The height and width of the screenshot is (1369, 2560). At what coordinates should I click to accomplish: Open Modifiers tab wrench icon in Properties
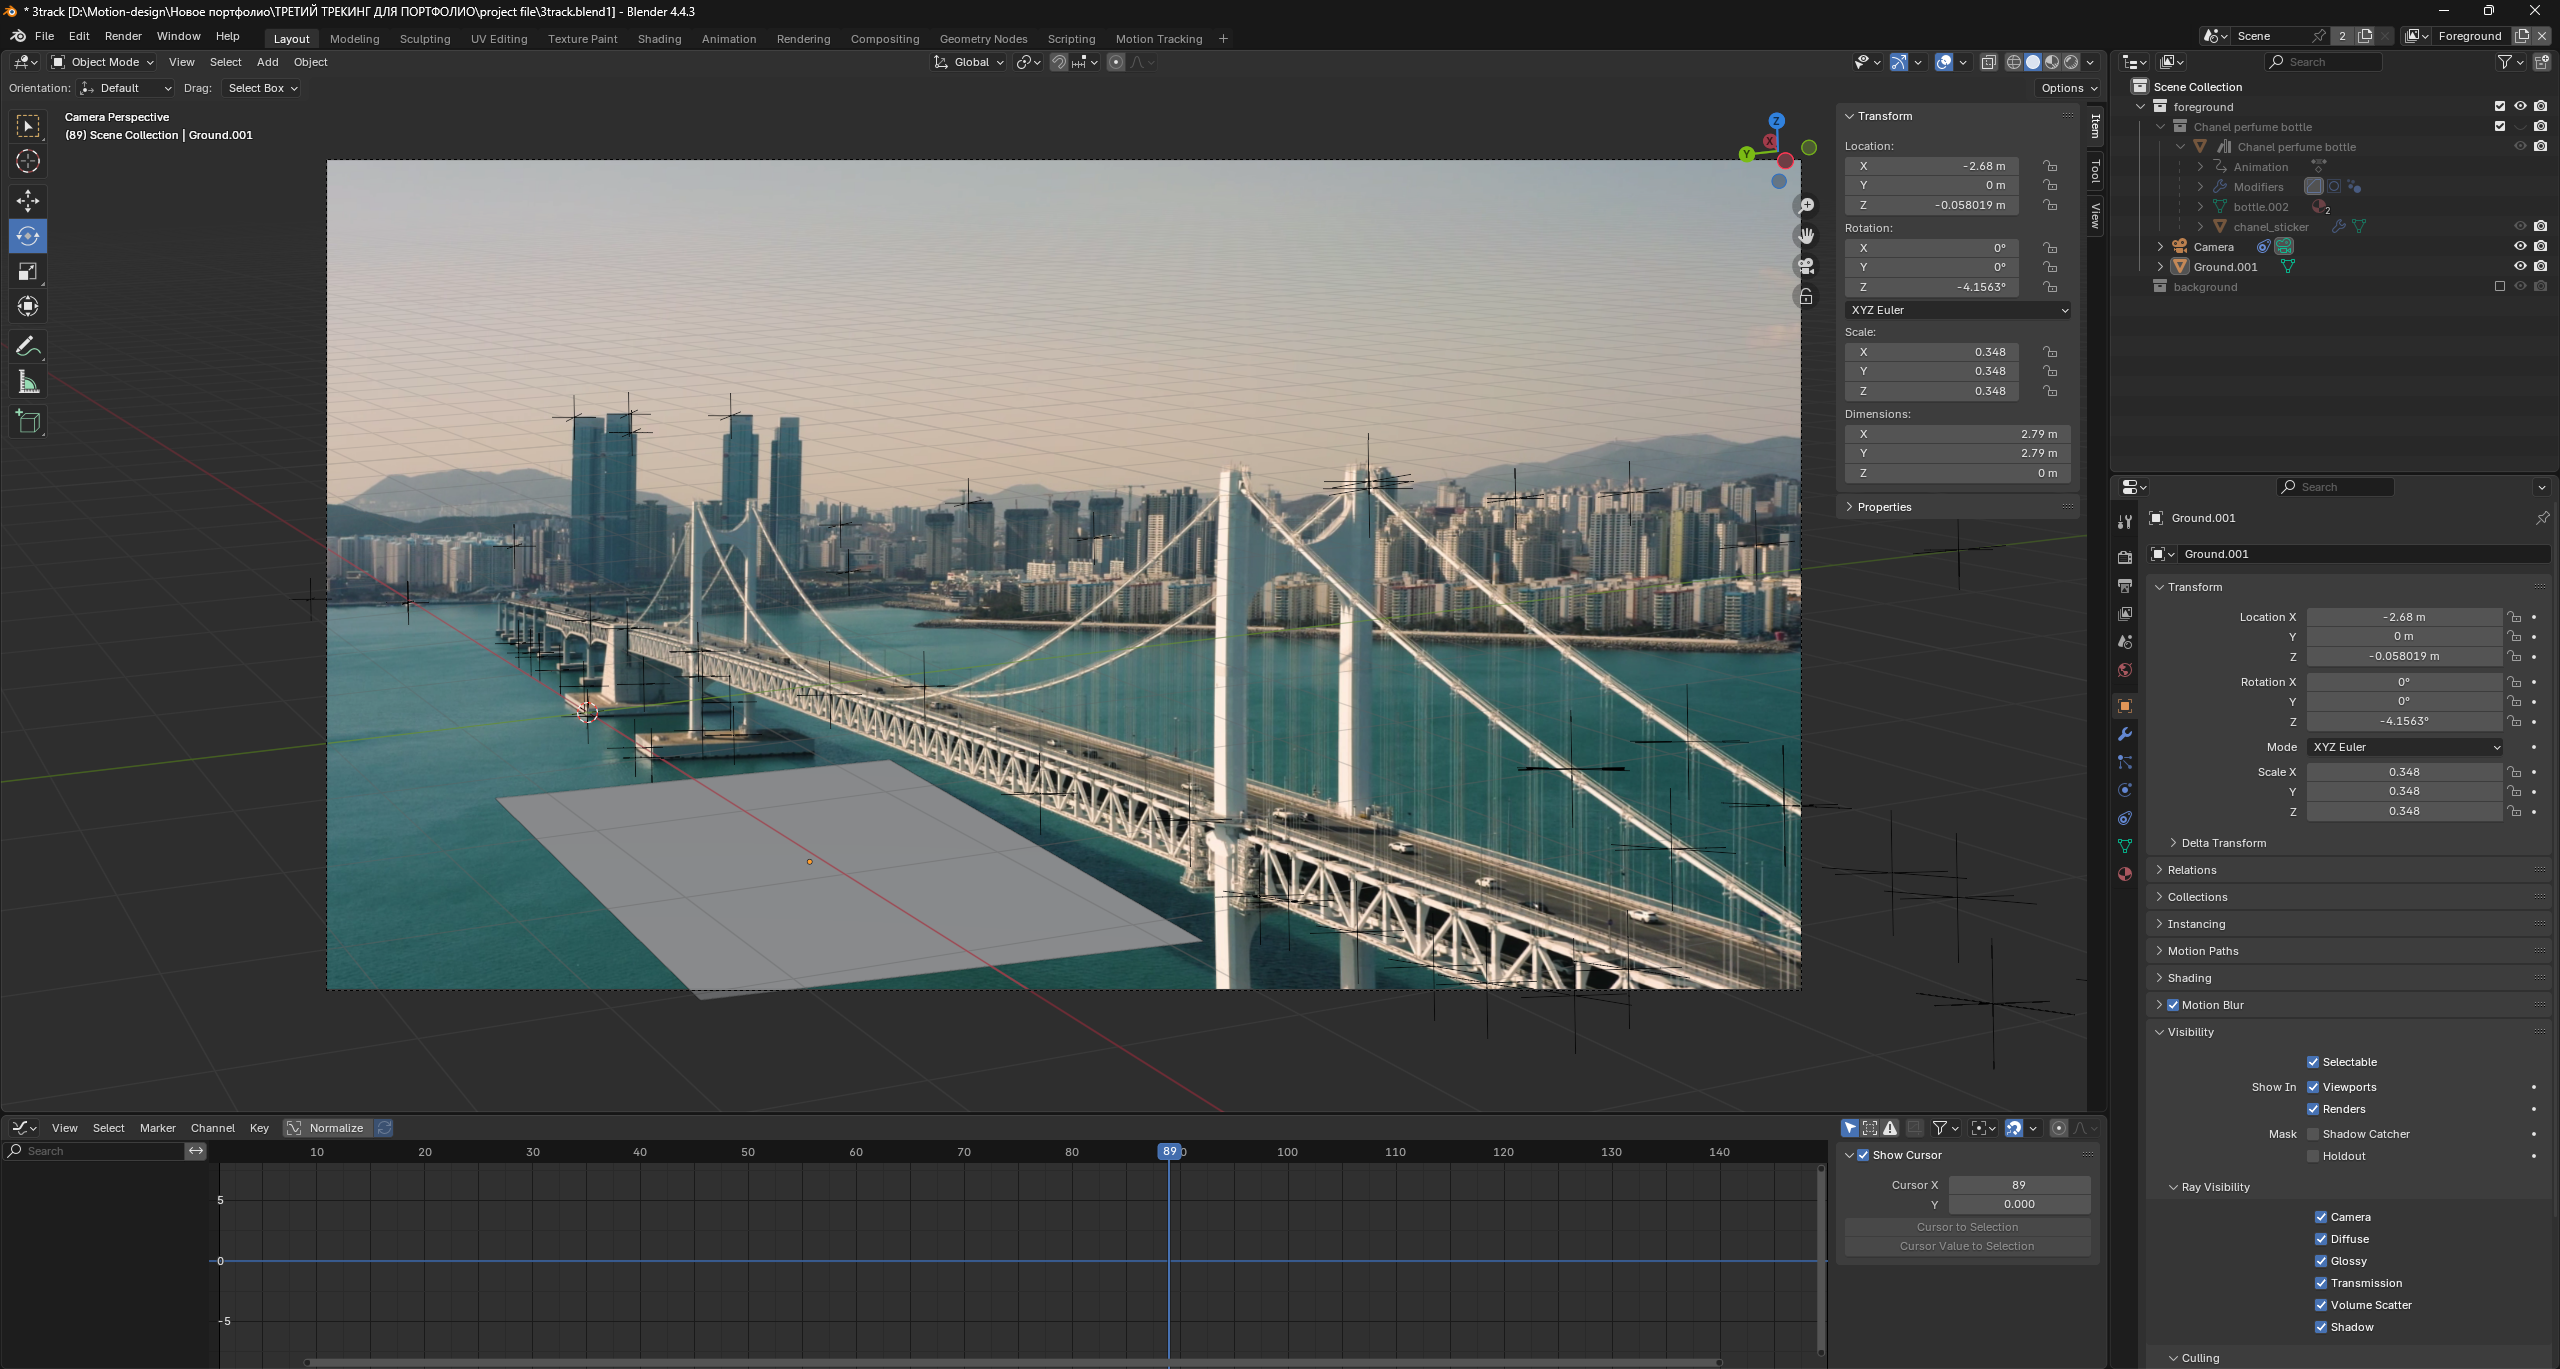click(x=2125, y=734)
